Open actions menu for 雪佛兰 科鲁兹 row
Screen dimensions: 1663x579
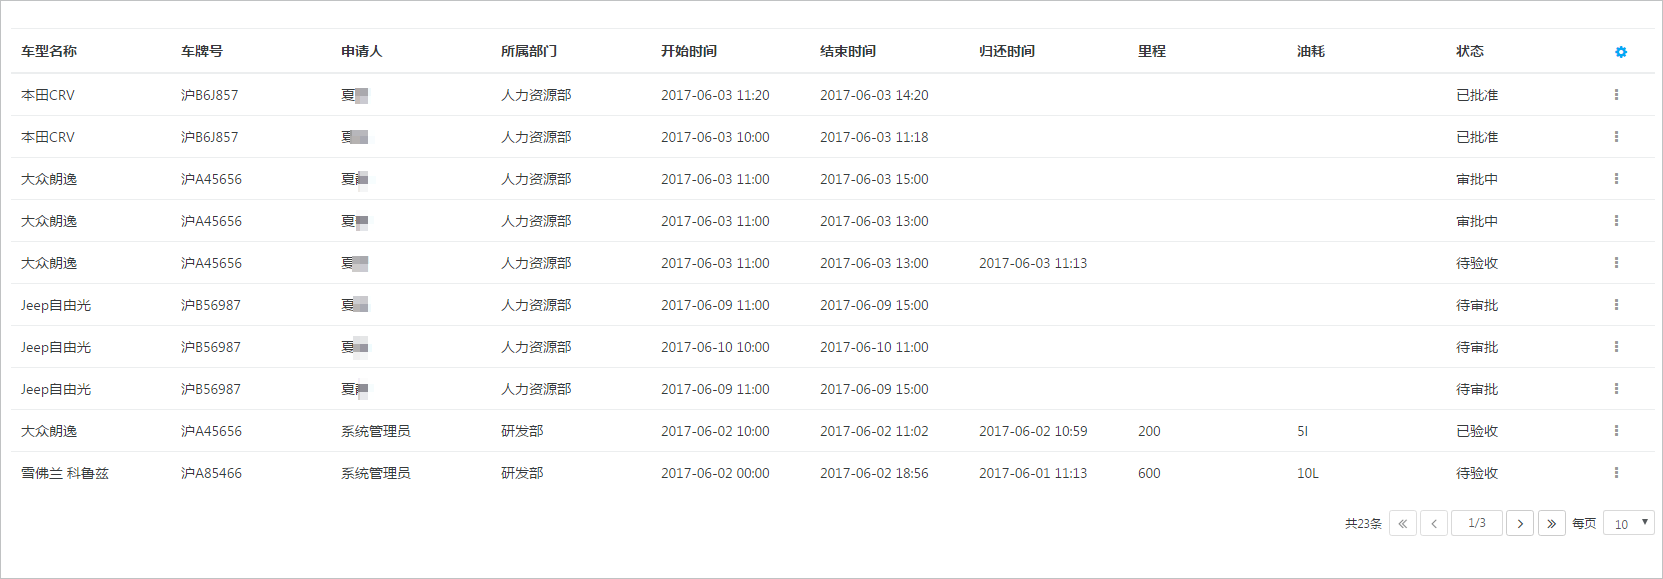1616,473
